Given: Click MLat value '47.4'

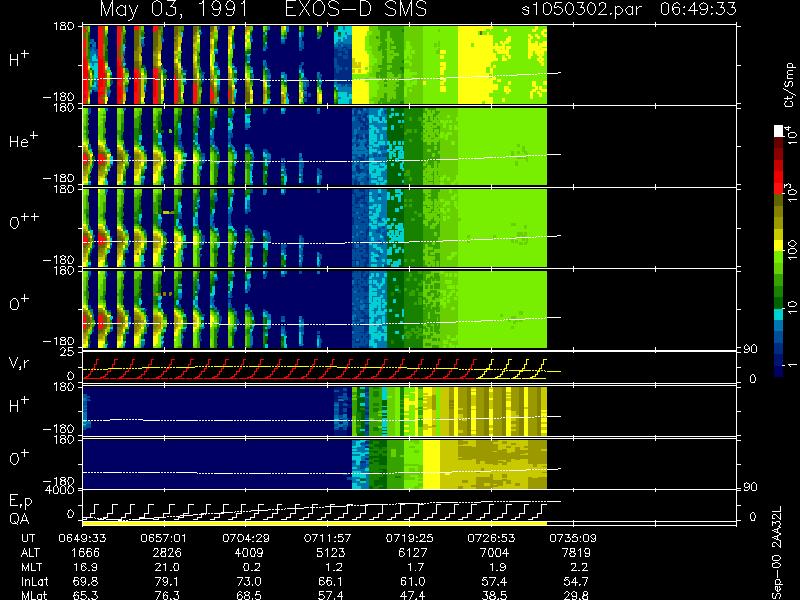Looking at the screenshot, I should point(412,595).
